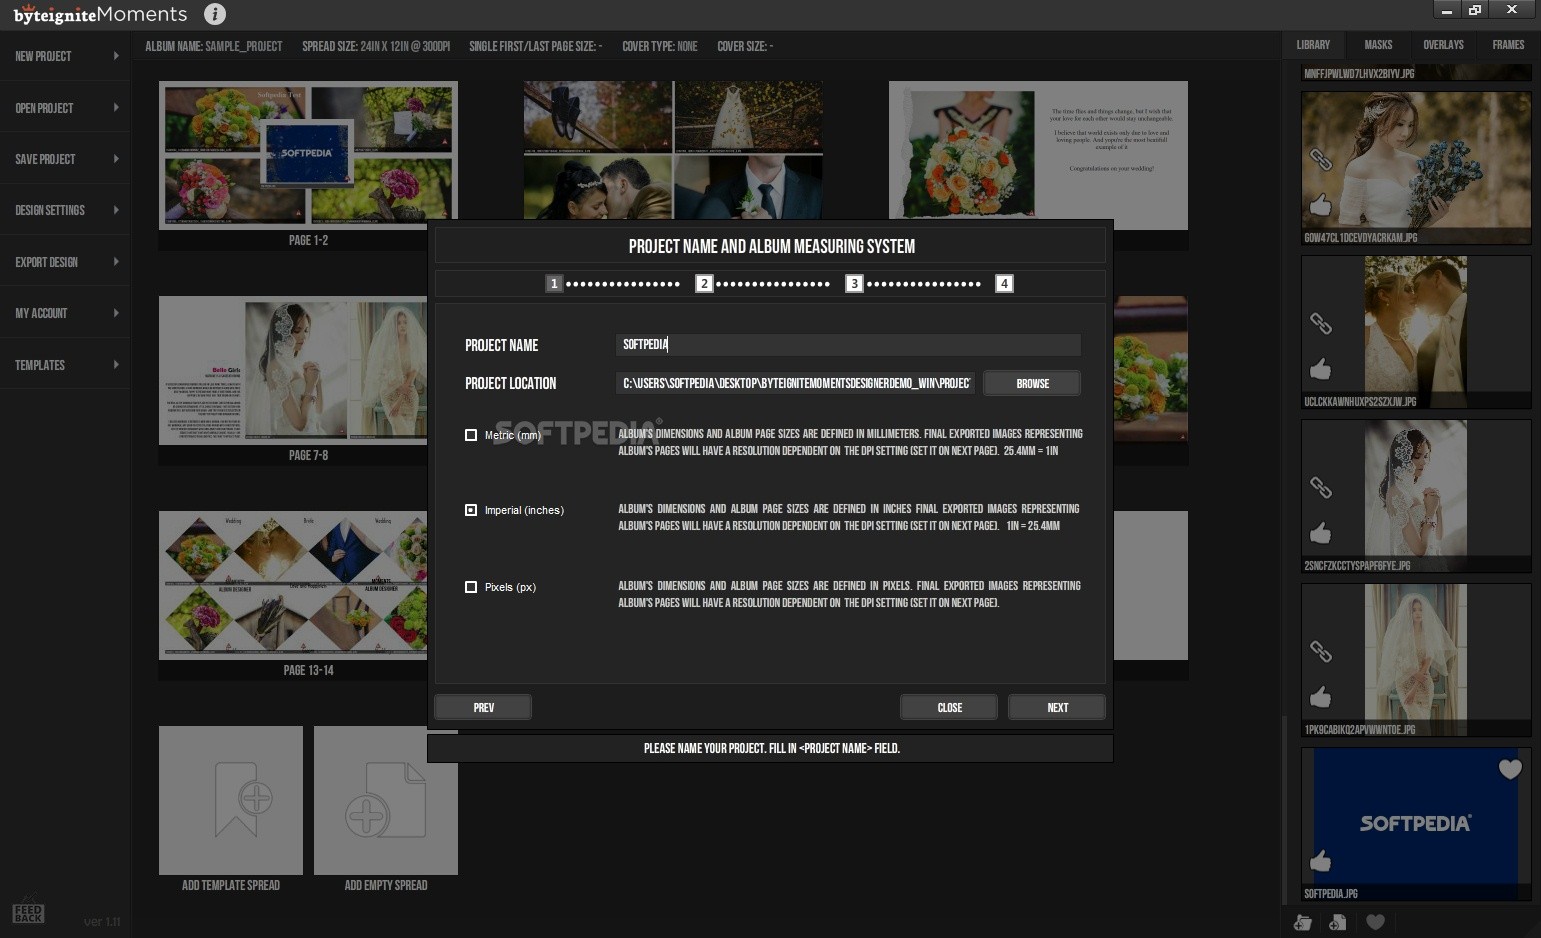
Task: Expand the My Account menu arrow
Action: [116, 313]
